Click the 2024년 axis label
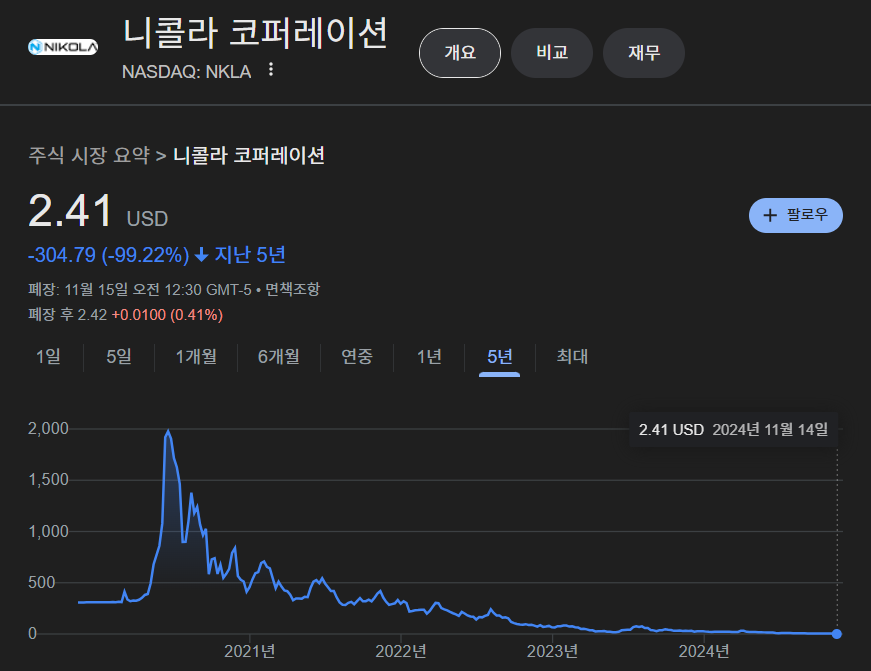871x671 pixels. (x=704, y=651)
